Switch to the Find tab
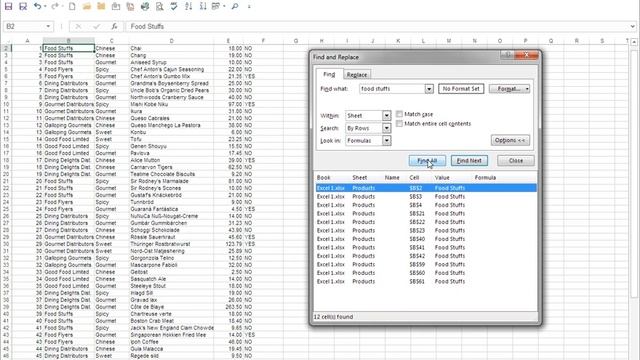 [329, 74]
